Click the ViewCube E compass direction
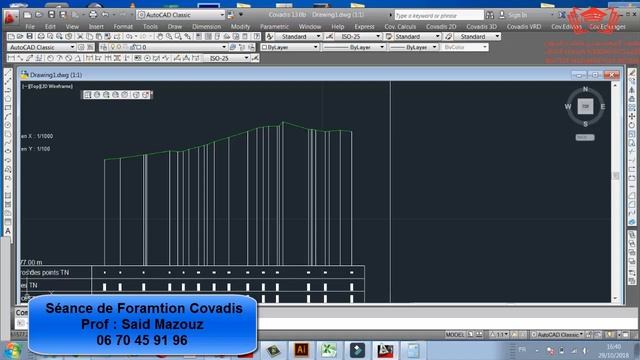Screen dimensions: 640x360 (x=603, y=107)
